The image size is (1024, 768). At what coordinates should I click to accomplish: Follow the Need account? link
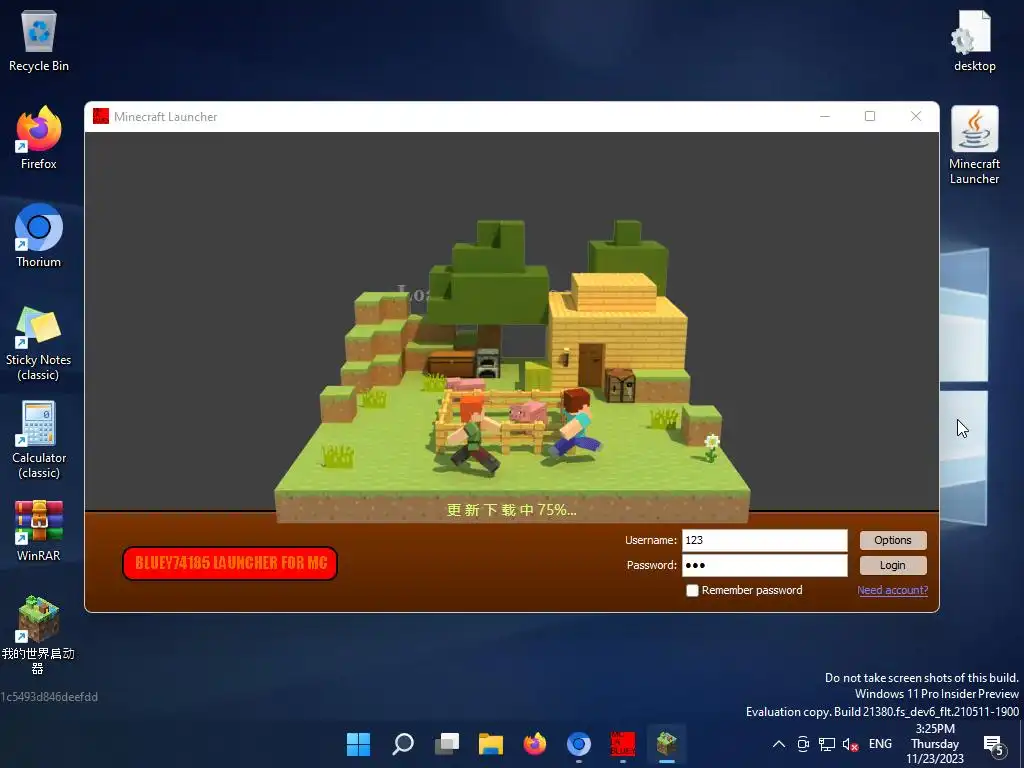pyautogui.click(x=892, y=590)
